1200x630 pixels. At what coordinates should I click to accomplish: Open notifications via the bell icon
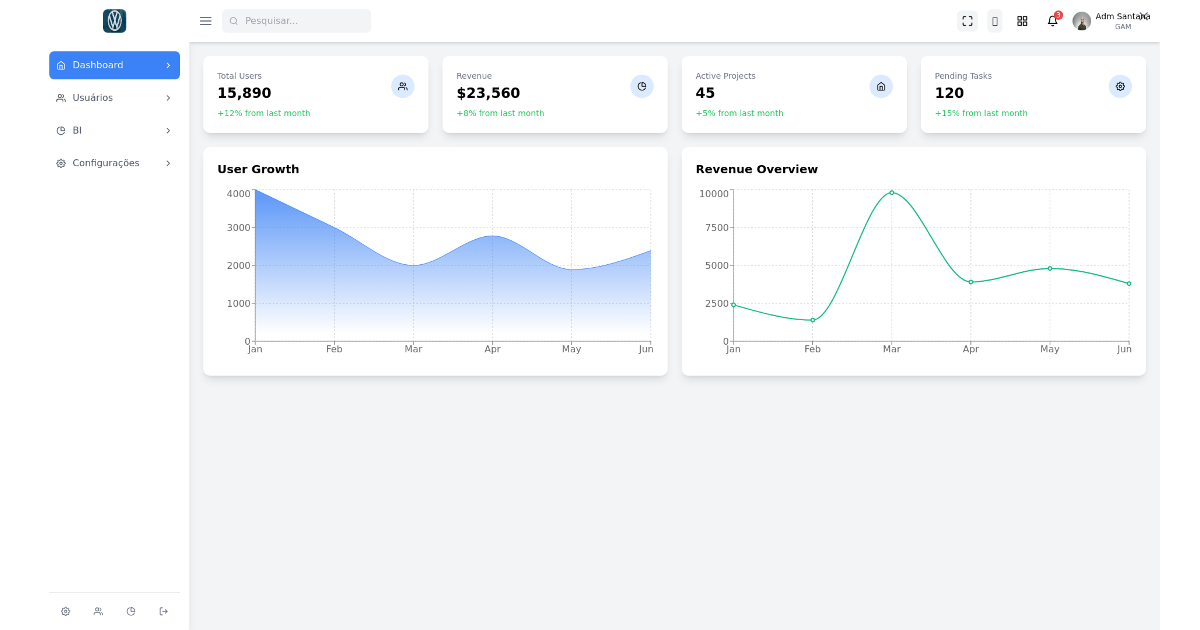tap(1051, 21)
